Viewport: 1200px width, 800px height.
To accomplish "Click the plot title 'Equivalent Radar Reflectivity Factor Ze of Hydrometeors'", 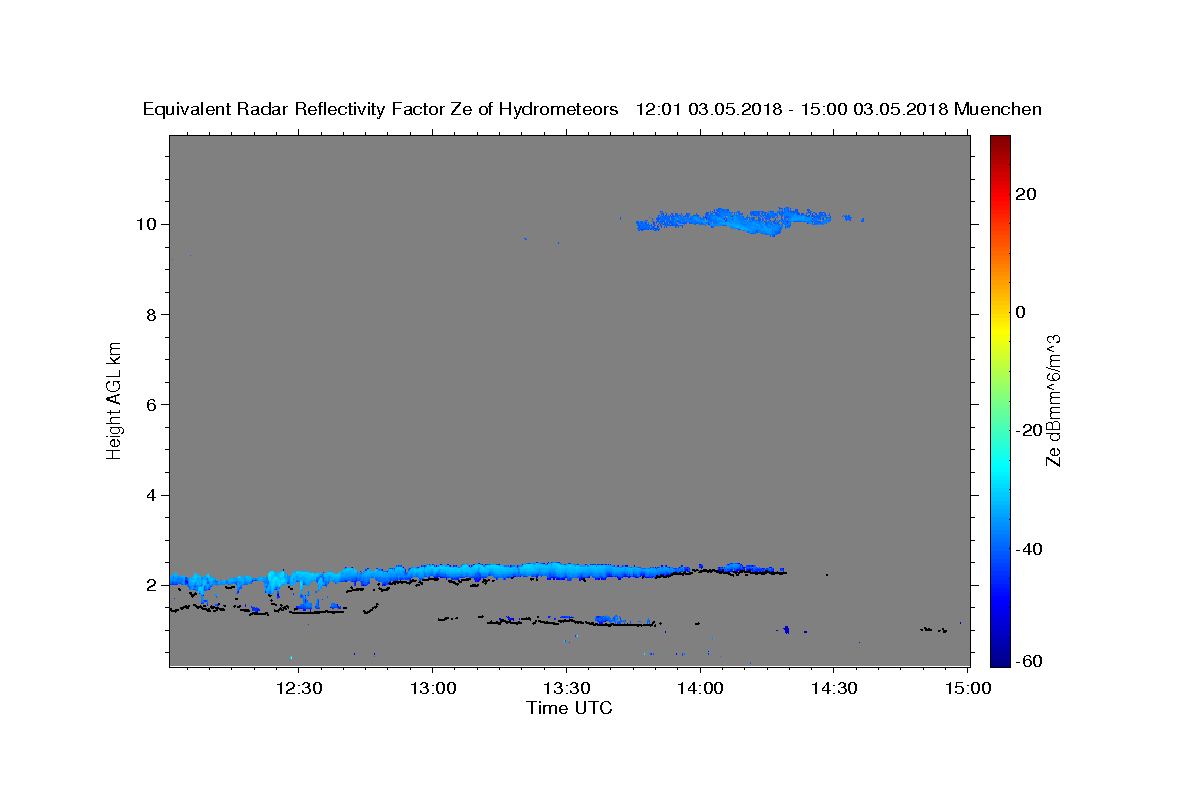I will [x=380, y=110].
